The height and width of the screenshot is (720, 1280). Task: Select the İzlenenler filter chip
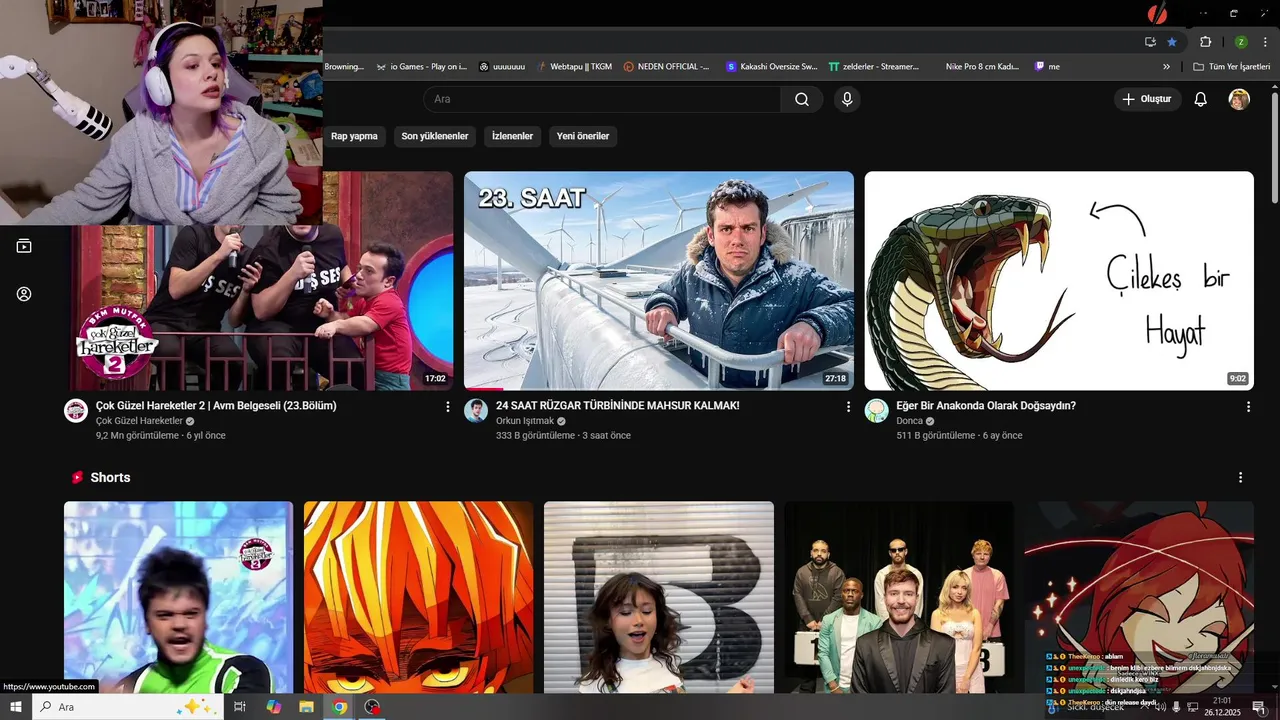(512, 136)
